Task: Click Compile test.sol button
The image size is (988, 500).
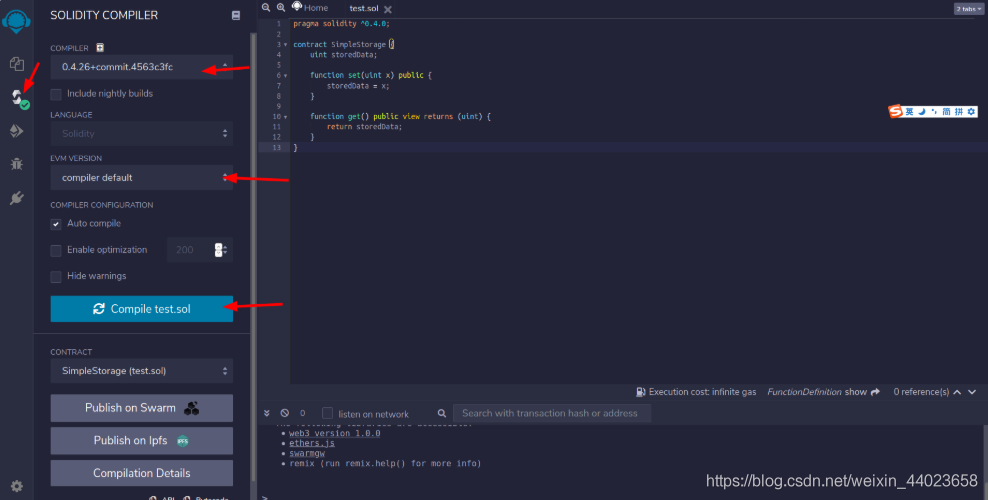Action: click(142, 309)
